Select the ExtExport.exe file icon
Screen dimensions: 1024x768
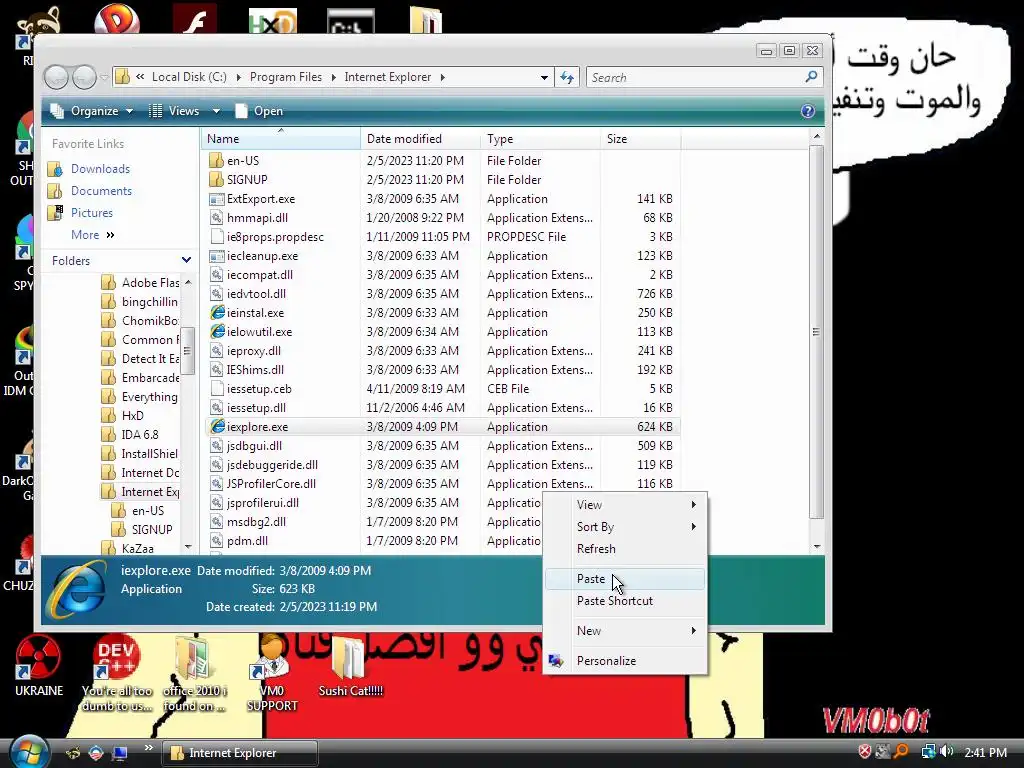[217, 199]
